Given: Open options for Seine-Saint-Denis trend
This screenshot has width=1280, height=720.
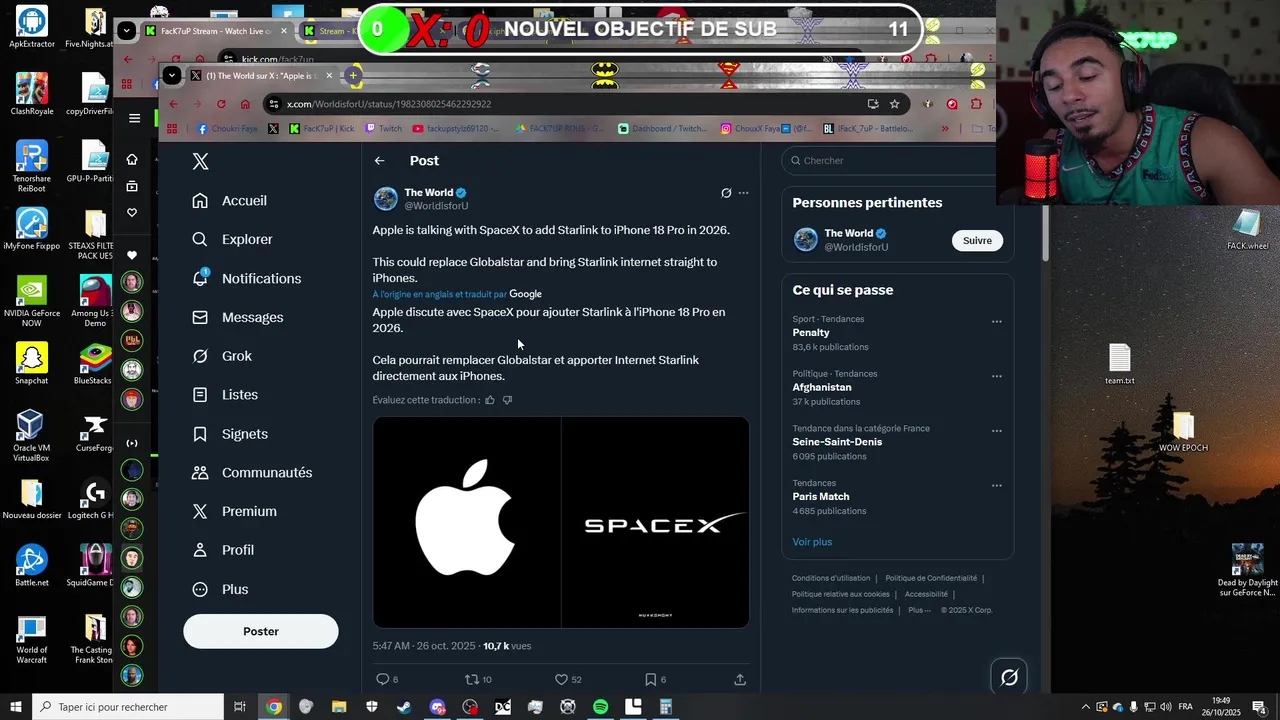Looking at the screenshot, I should pyautogui.click(x=997, y=431).
